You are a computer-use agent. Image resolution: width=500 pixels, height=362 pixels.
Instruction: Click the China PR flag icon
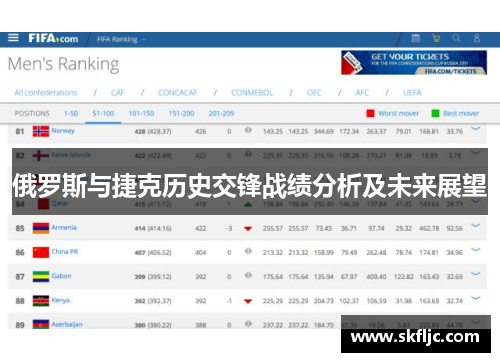[41, 252]
